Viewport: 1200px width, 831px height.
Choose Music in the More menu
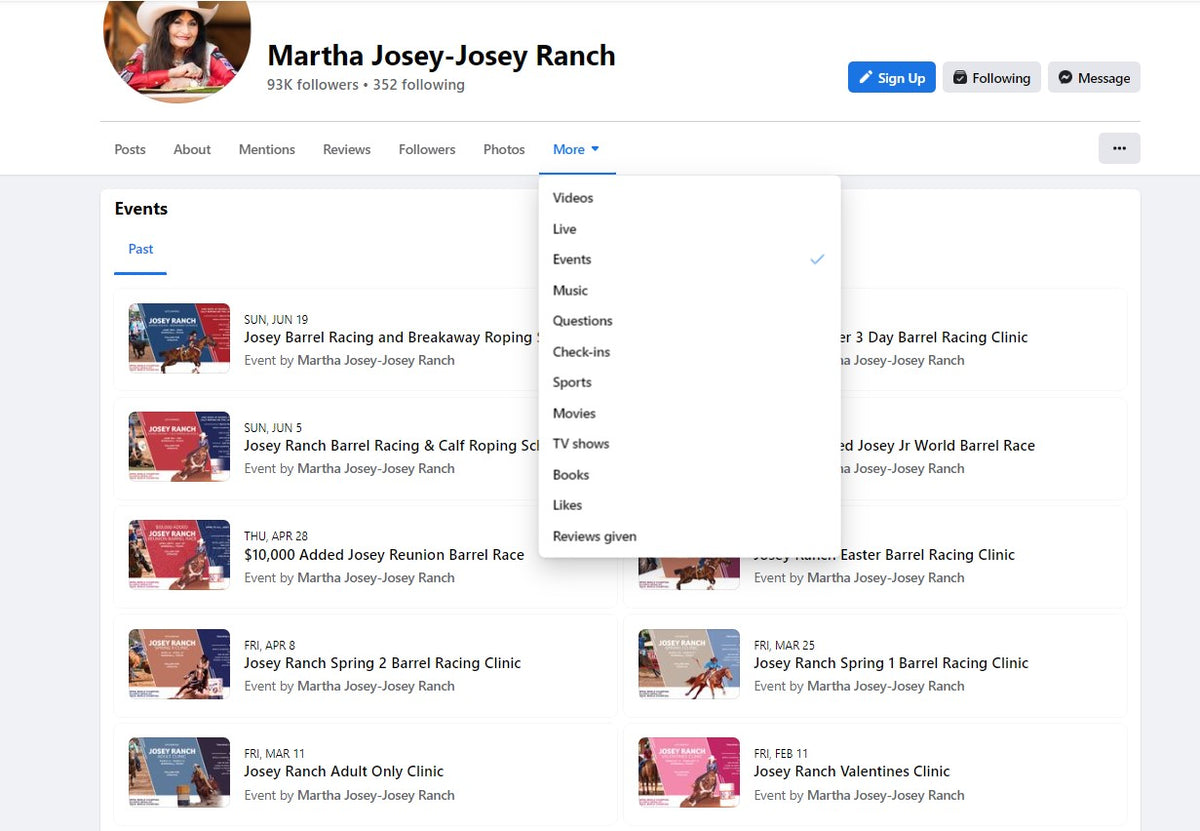(x=689, y=290)
